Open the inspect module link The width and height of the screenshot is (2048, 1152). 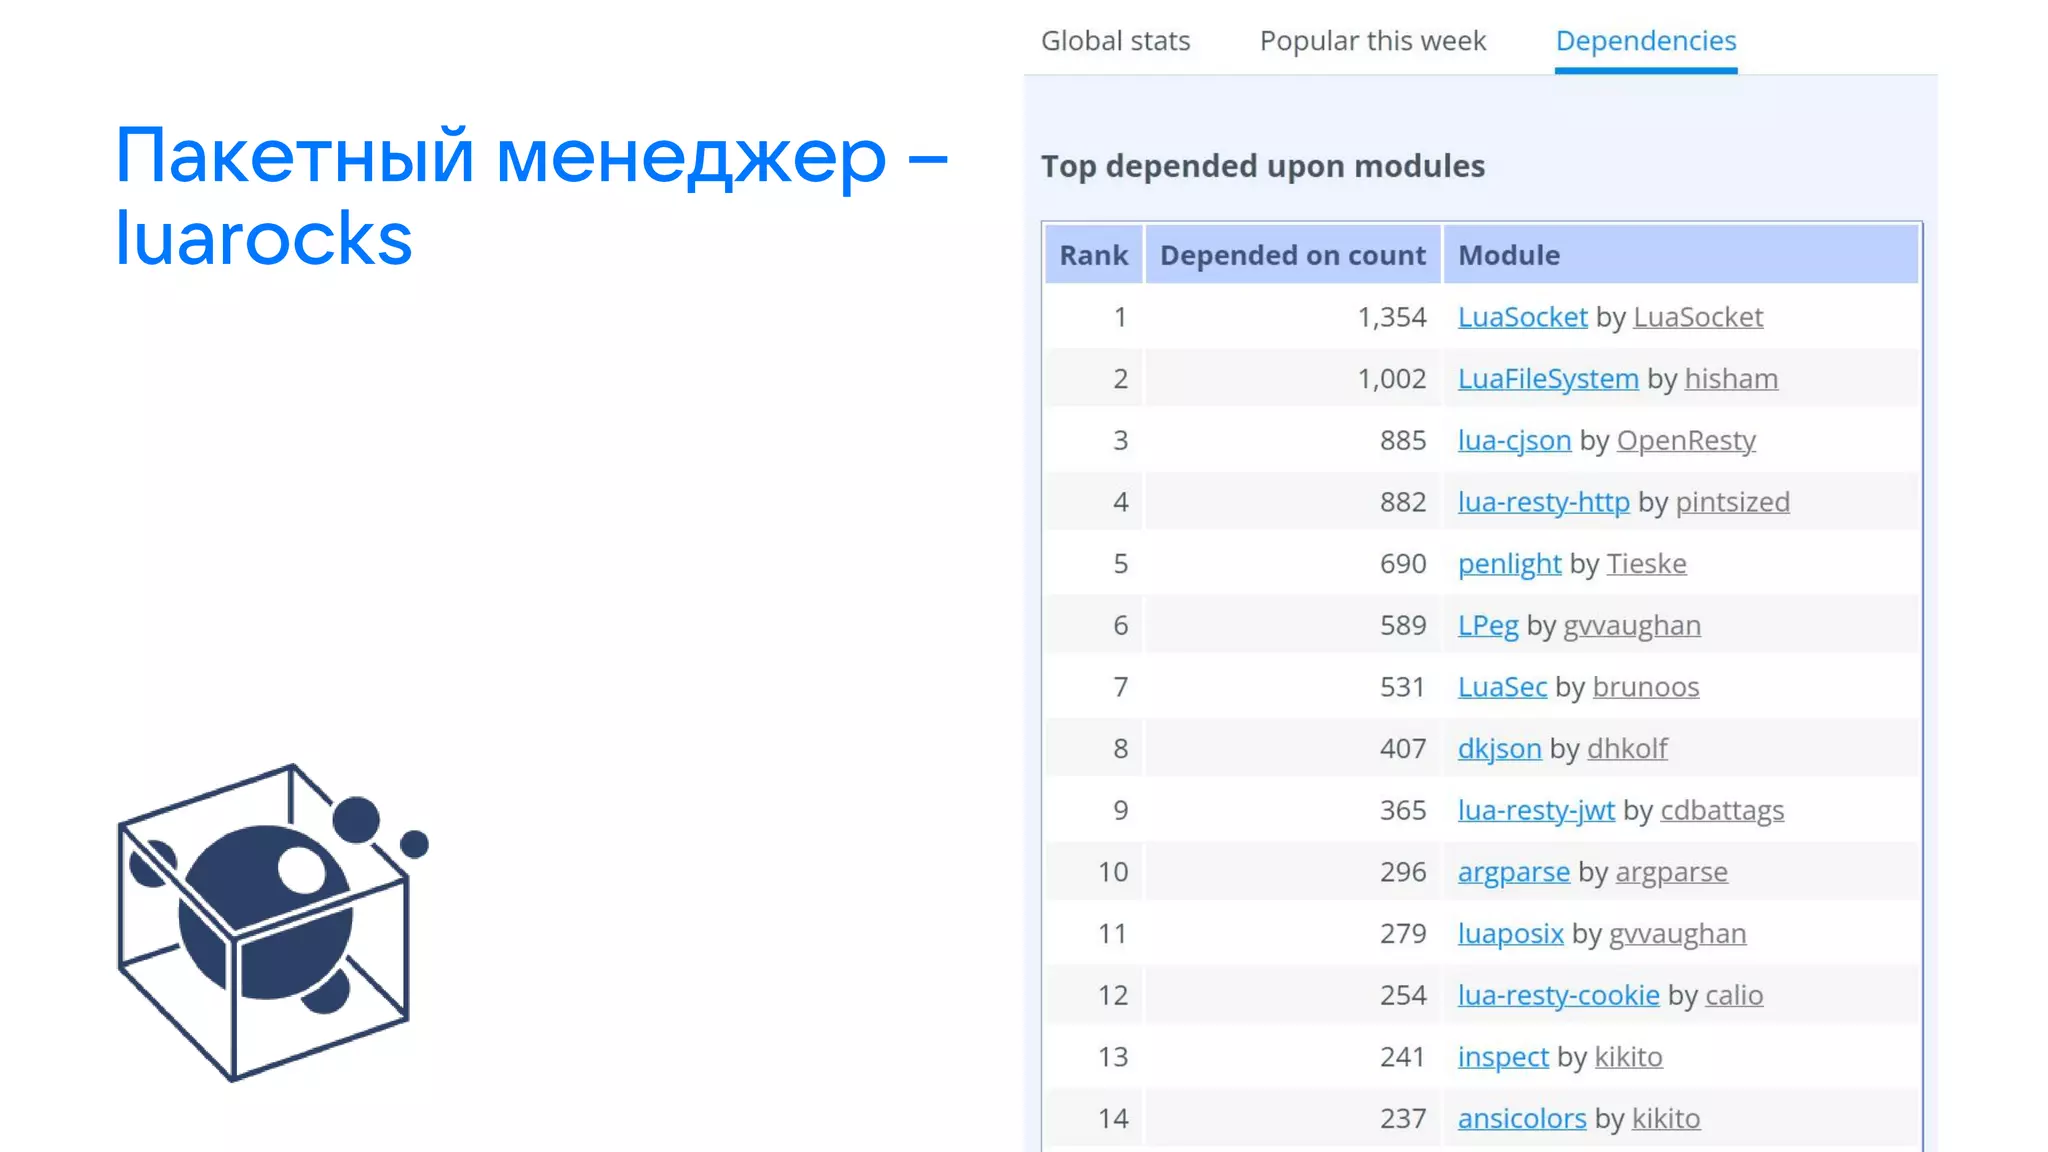tap(1502, 1057)
